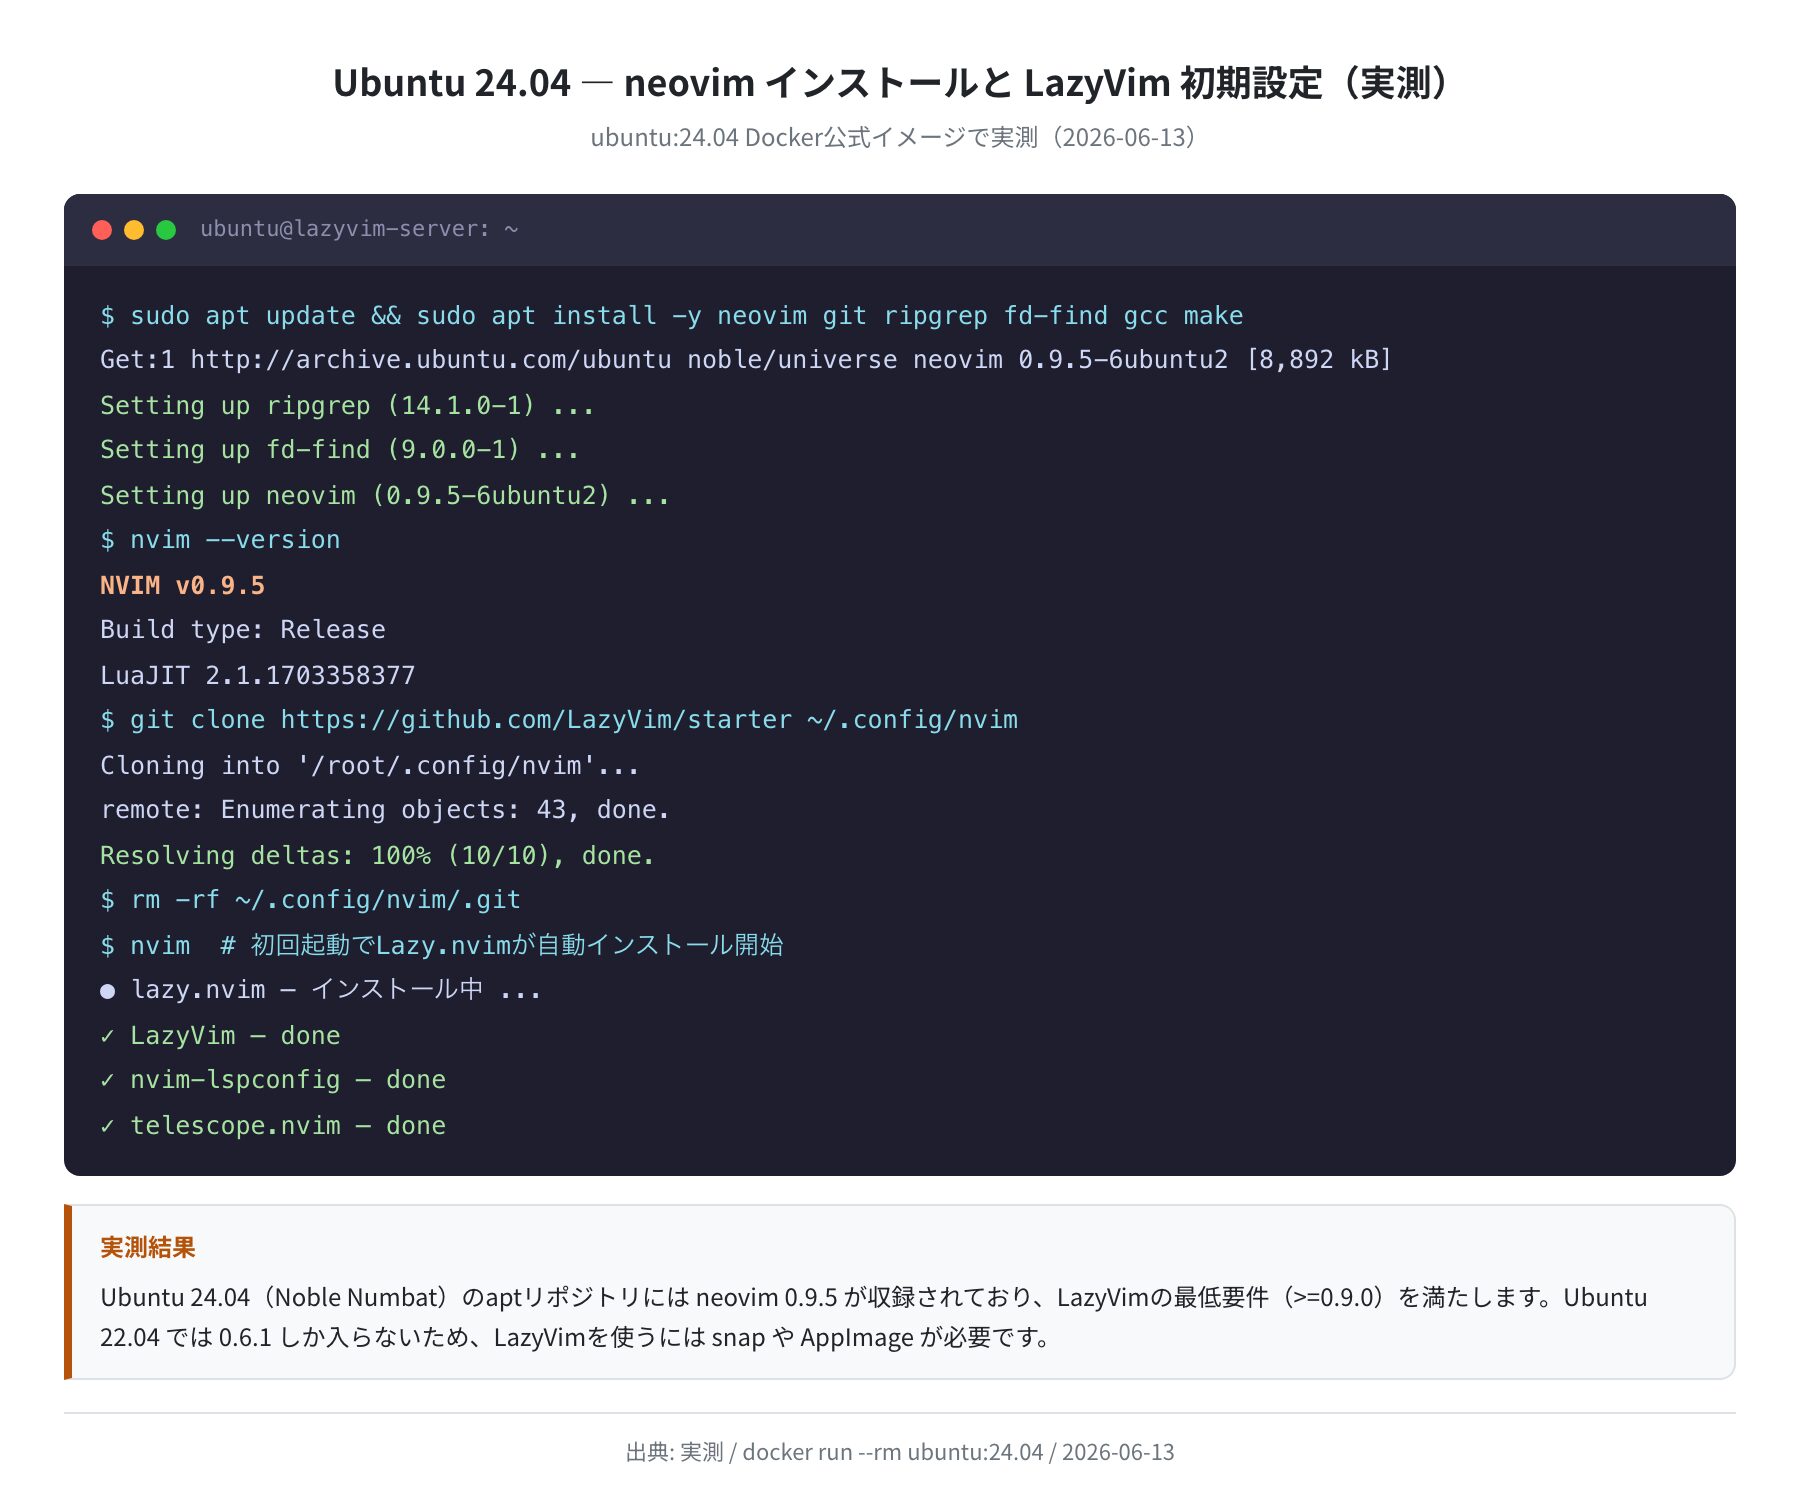Click the Get:1 archive.ubuntu.com output line
The height and width of the screenshot is (1506, 1800).
click(746, 360)
